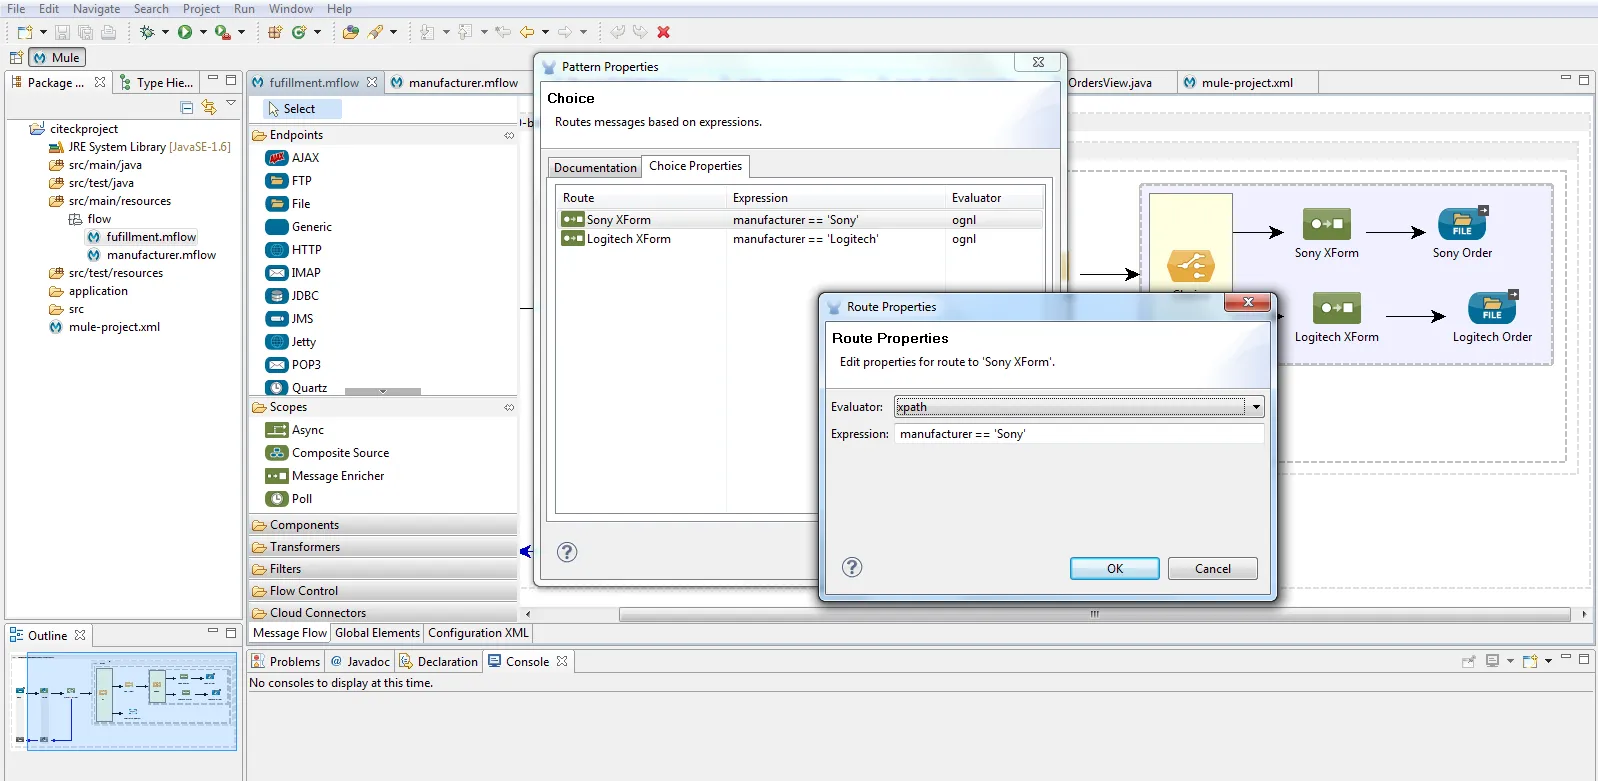Viewport: 1598px width, 781px height.
Task: Click the Select tool in palette
Action: tap(303, 108)
